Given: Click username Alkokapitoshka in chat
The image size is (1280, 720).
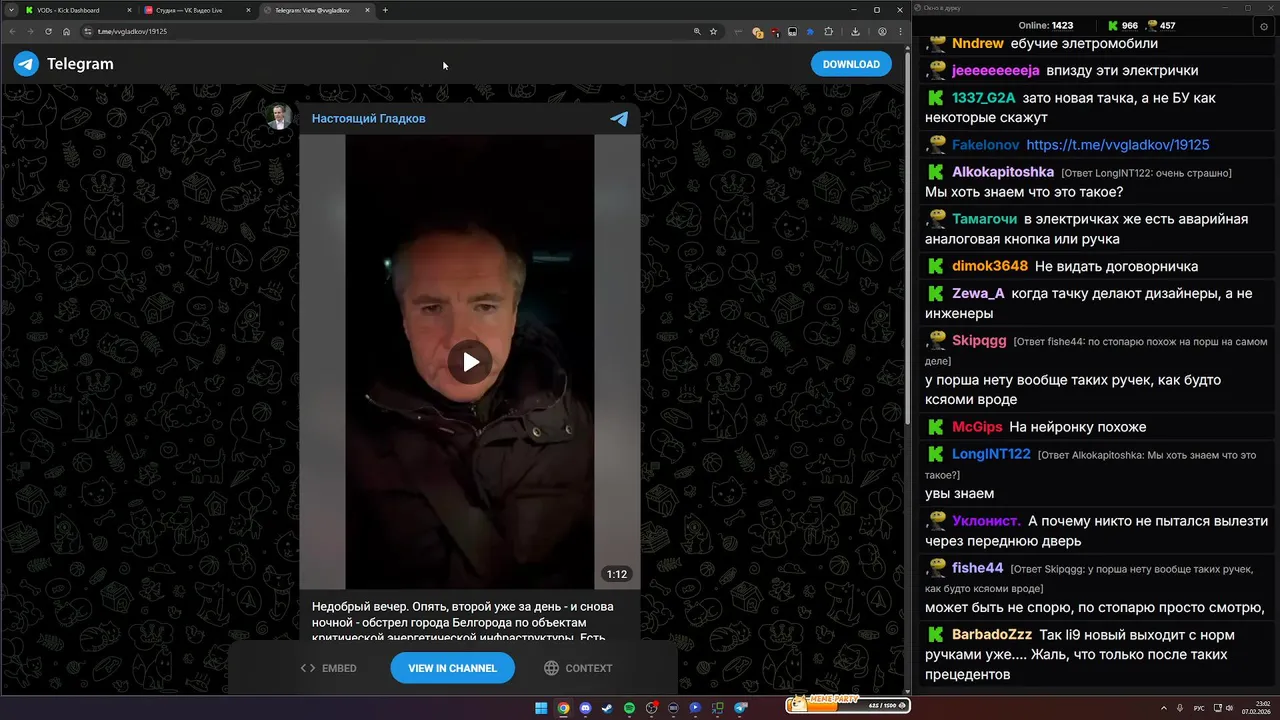Looking at the screenshot, I should point(1003,172).
